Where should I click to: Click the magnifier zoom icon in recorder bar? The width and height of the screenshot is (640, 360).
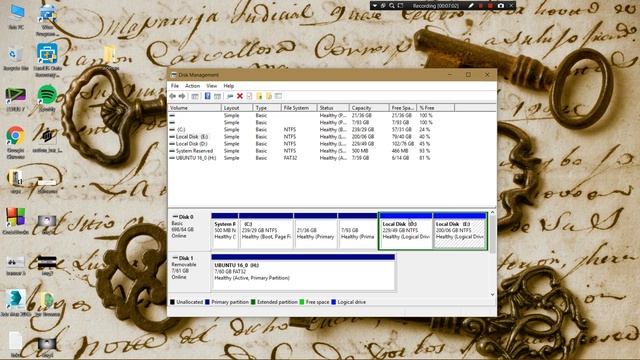click(392, 6)
